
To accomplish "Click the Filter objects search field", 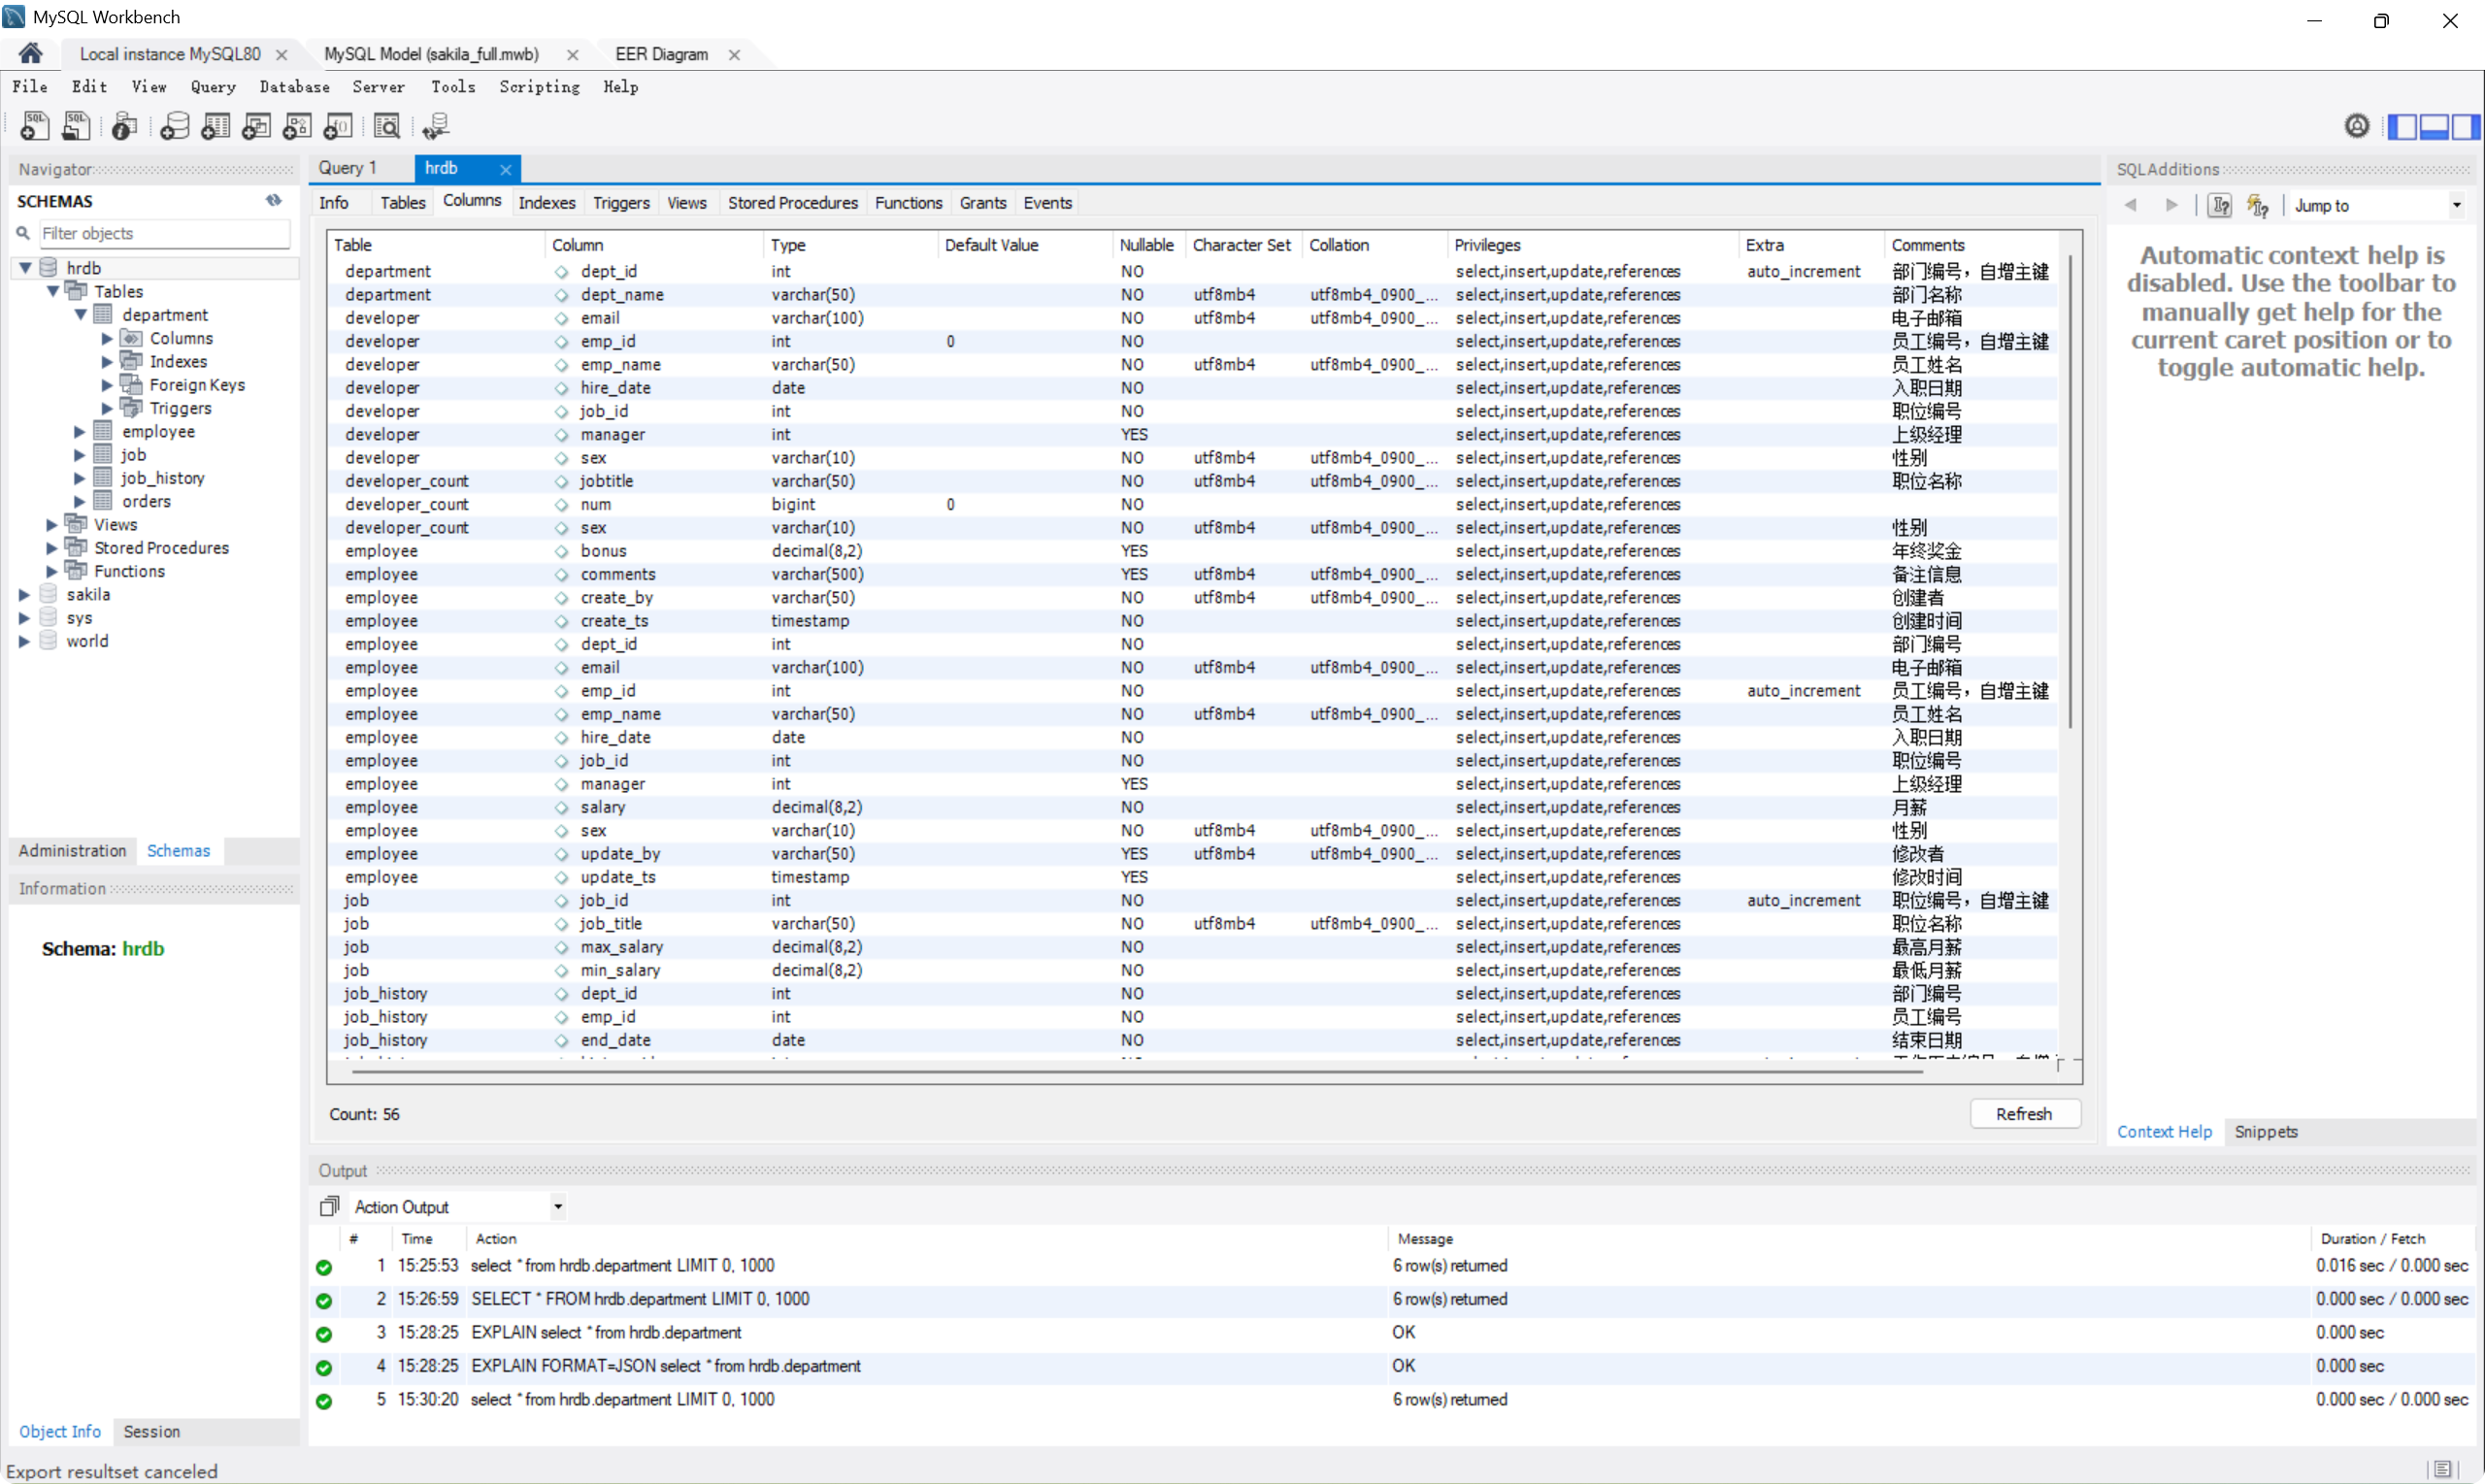I will point(164,233).
